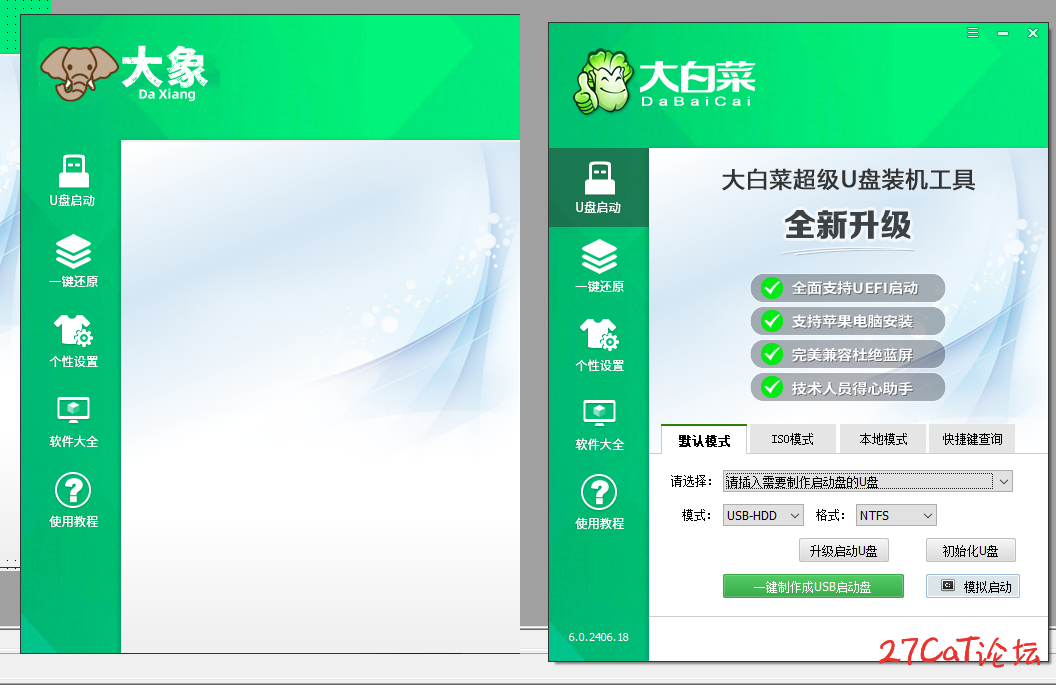Open 软件大全 in the DaBaiCai sidebar
Screen dimensions: 1056x693
click(599, 426)
